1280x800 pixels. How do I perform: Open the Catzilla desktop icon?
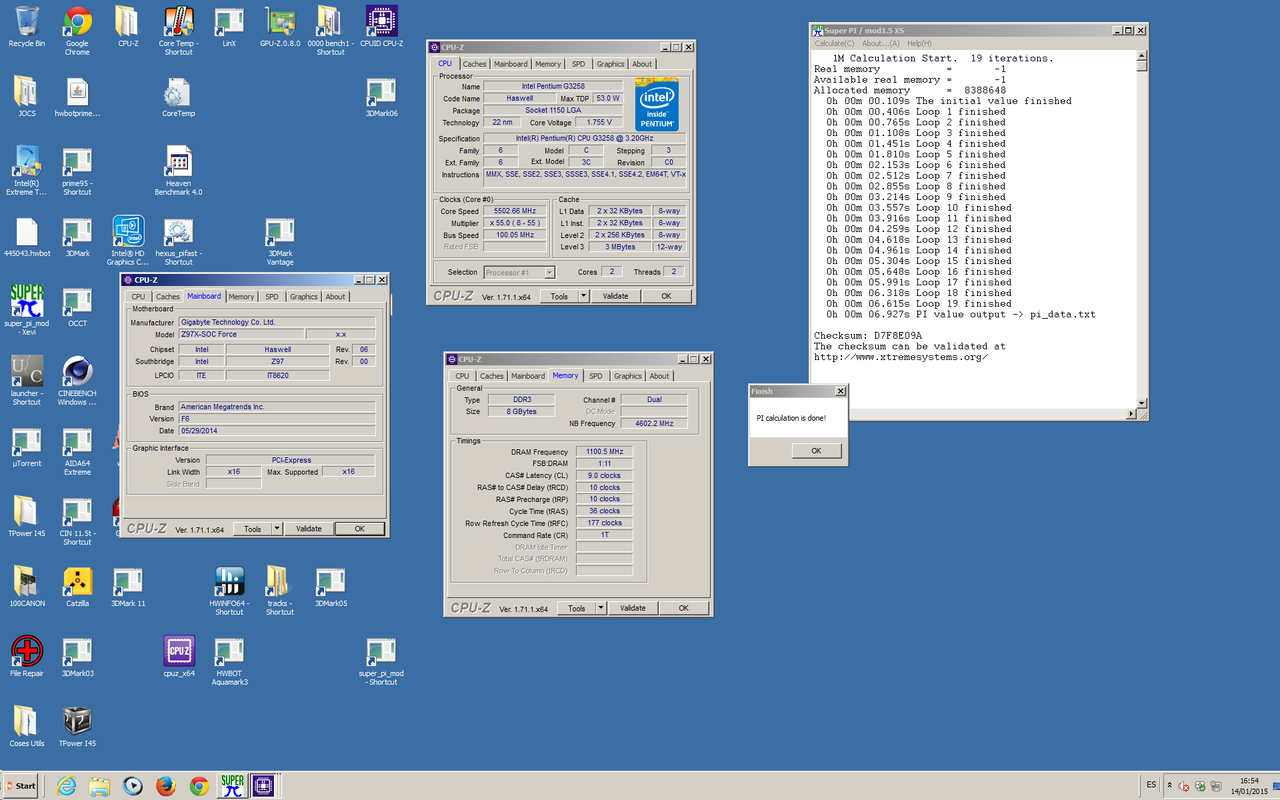[x=77, y=588]
